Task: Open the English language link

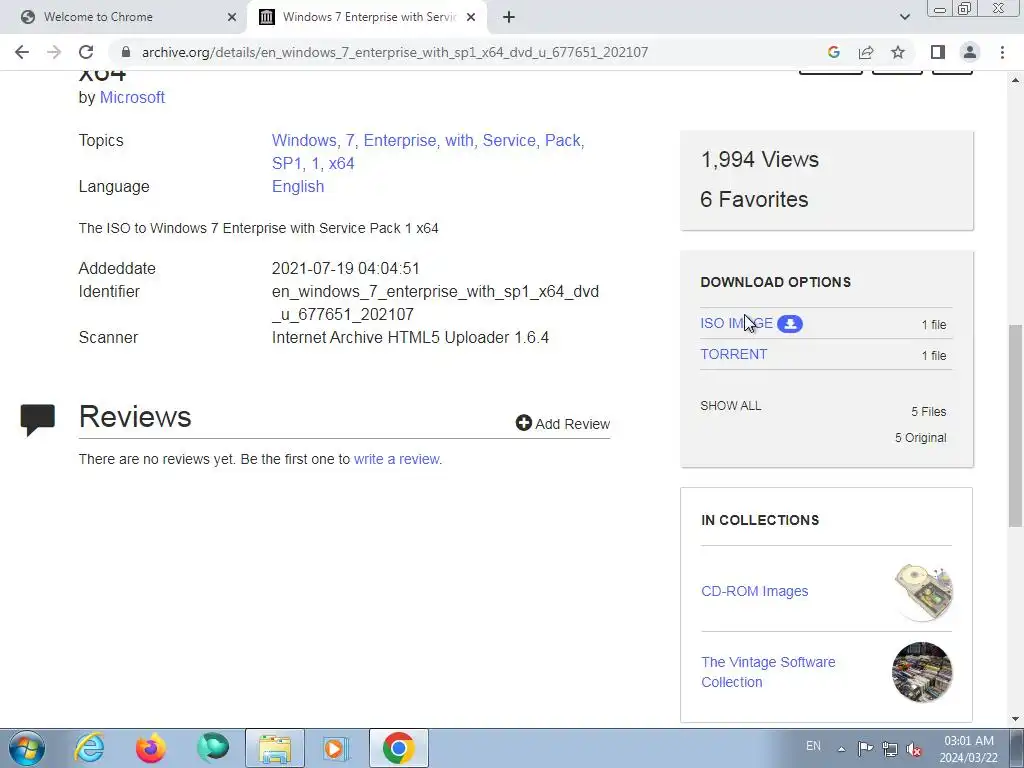Action: pyautogui.click(x=298, y=187)
